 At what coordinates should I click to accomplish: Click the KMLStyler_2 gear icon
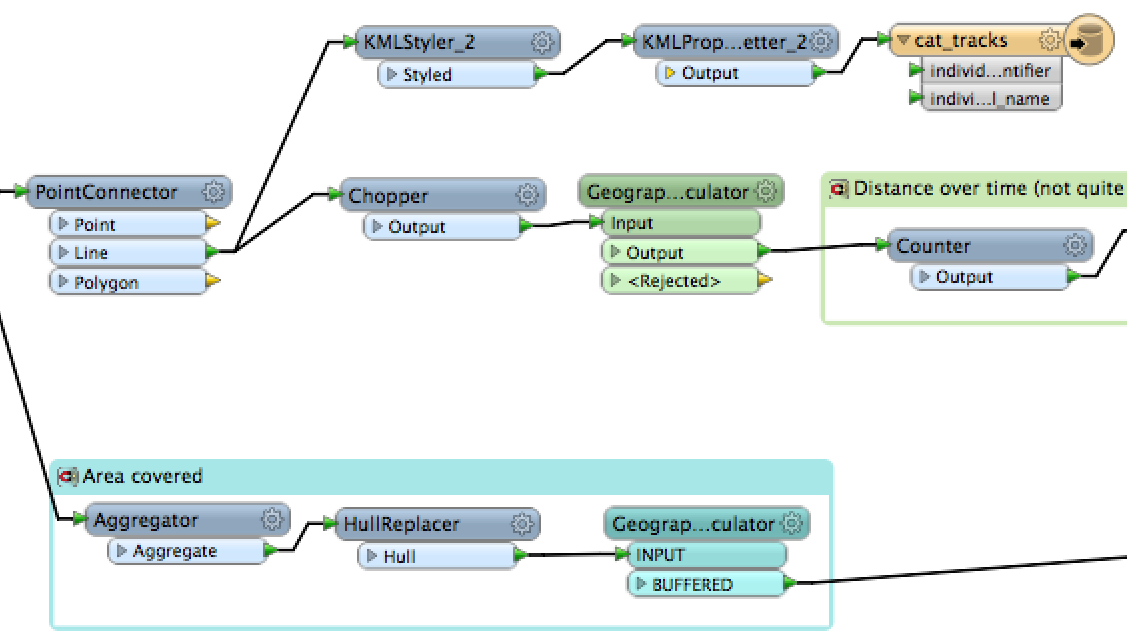tap(543, 42)
